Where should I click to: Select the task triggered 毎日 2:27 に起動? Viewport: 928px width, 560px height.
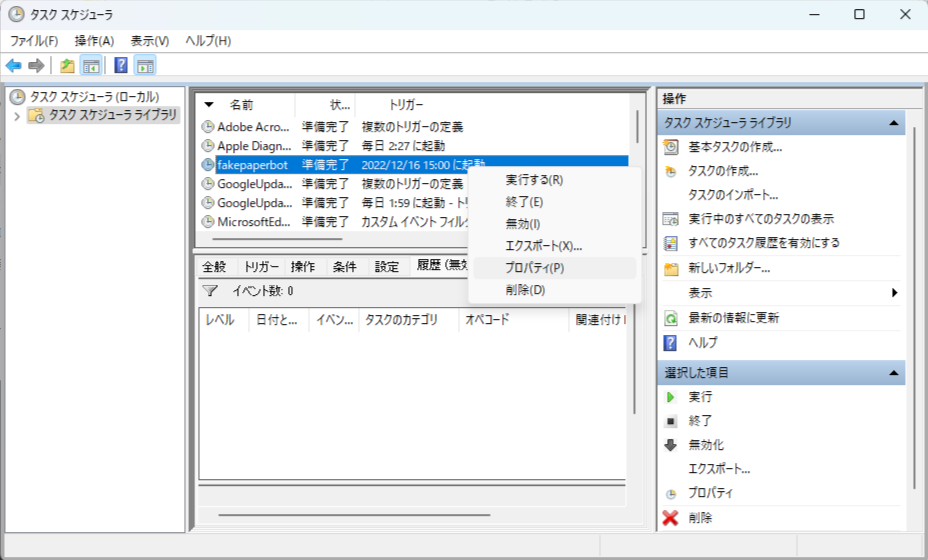[414, 146]
